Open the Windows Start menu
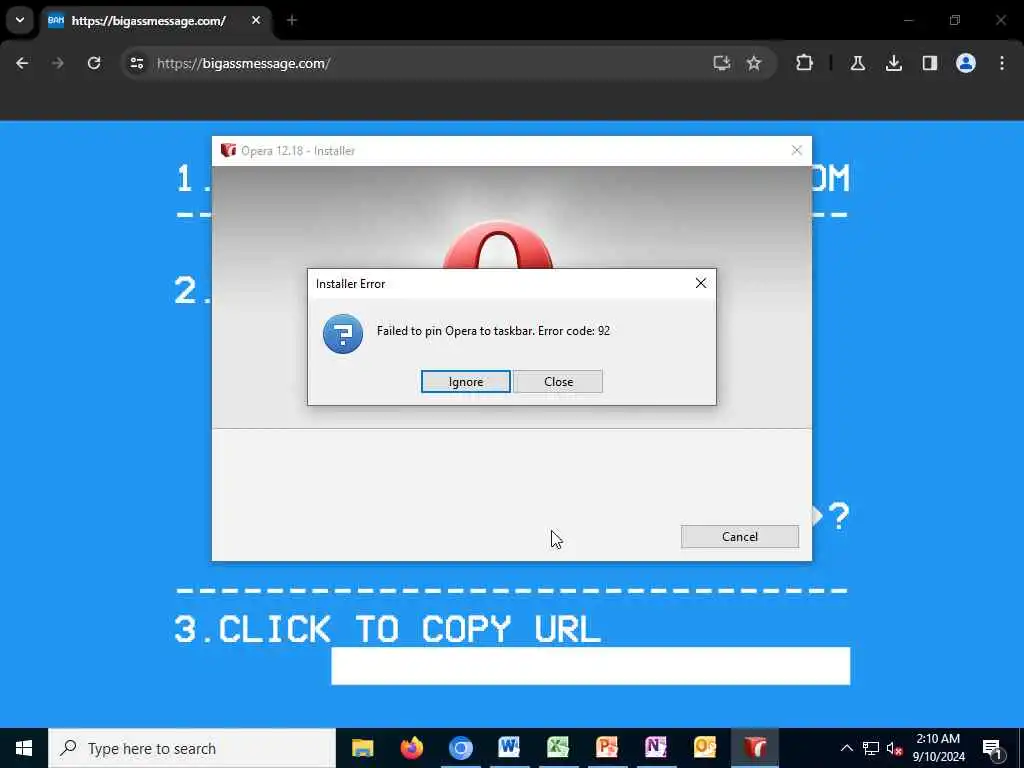Image resolution: width=1024 pixels, height=768 pixels. 24,748
